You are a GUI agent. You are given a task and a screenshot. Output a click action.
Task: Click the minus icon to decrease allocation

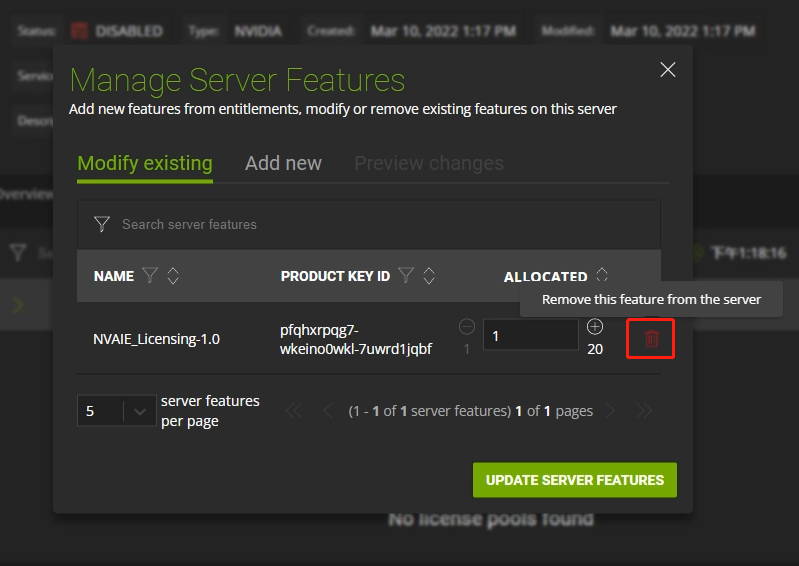pos(467,326)
